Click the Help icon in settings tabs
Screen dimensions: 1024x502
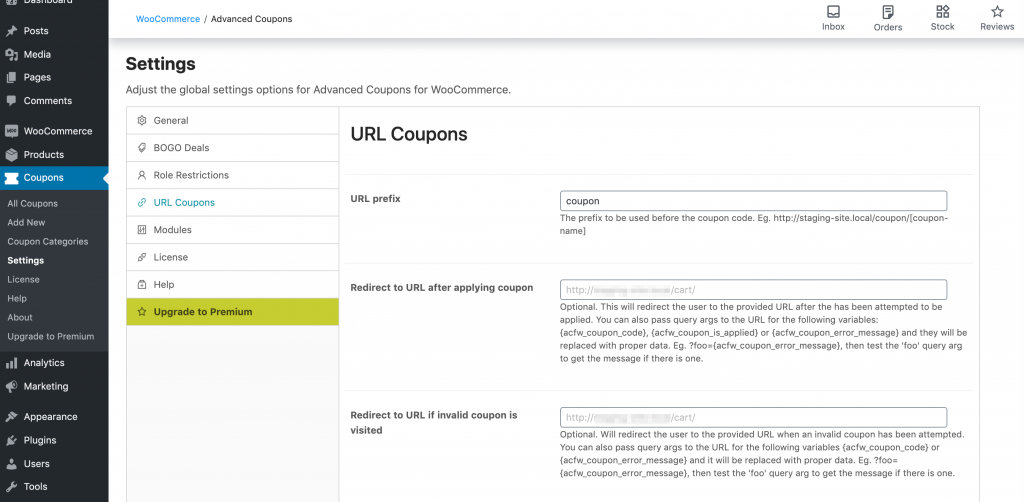(x=142, y=285)
